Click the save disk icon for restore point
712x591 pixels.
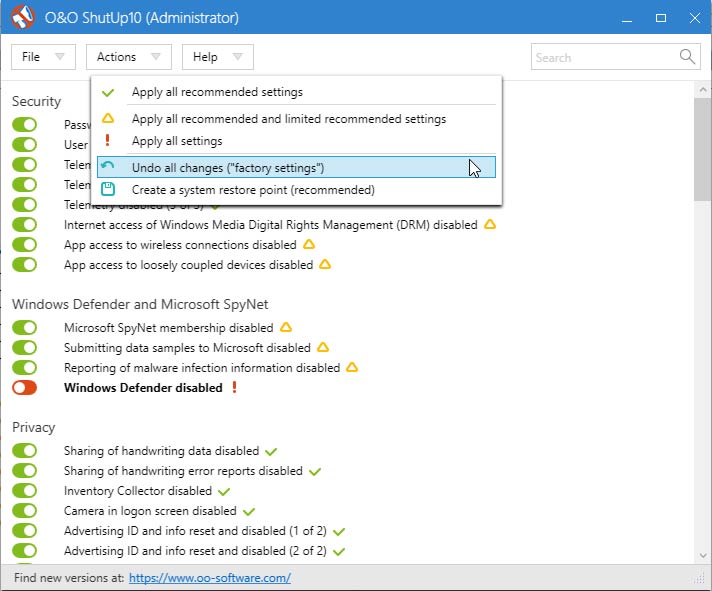108,189
